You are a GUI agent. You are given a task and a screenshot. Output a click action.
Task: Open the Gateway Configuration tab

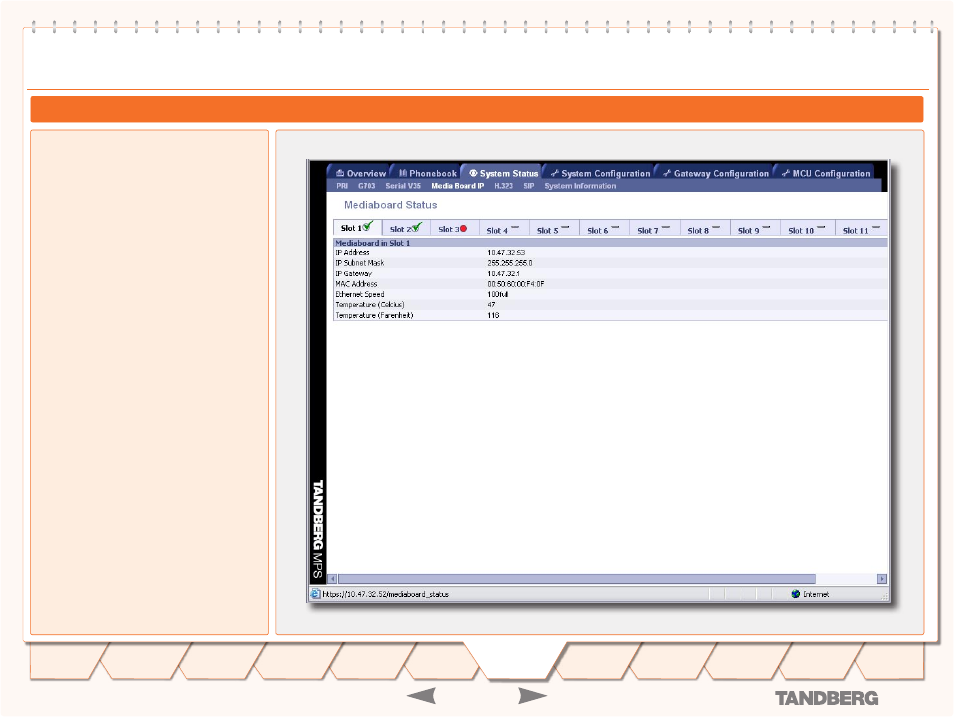tap(716, 173)
